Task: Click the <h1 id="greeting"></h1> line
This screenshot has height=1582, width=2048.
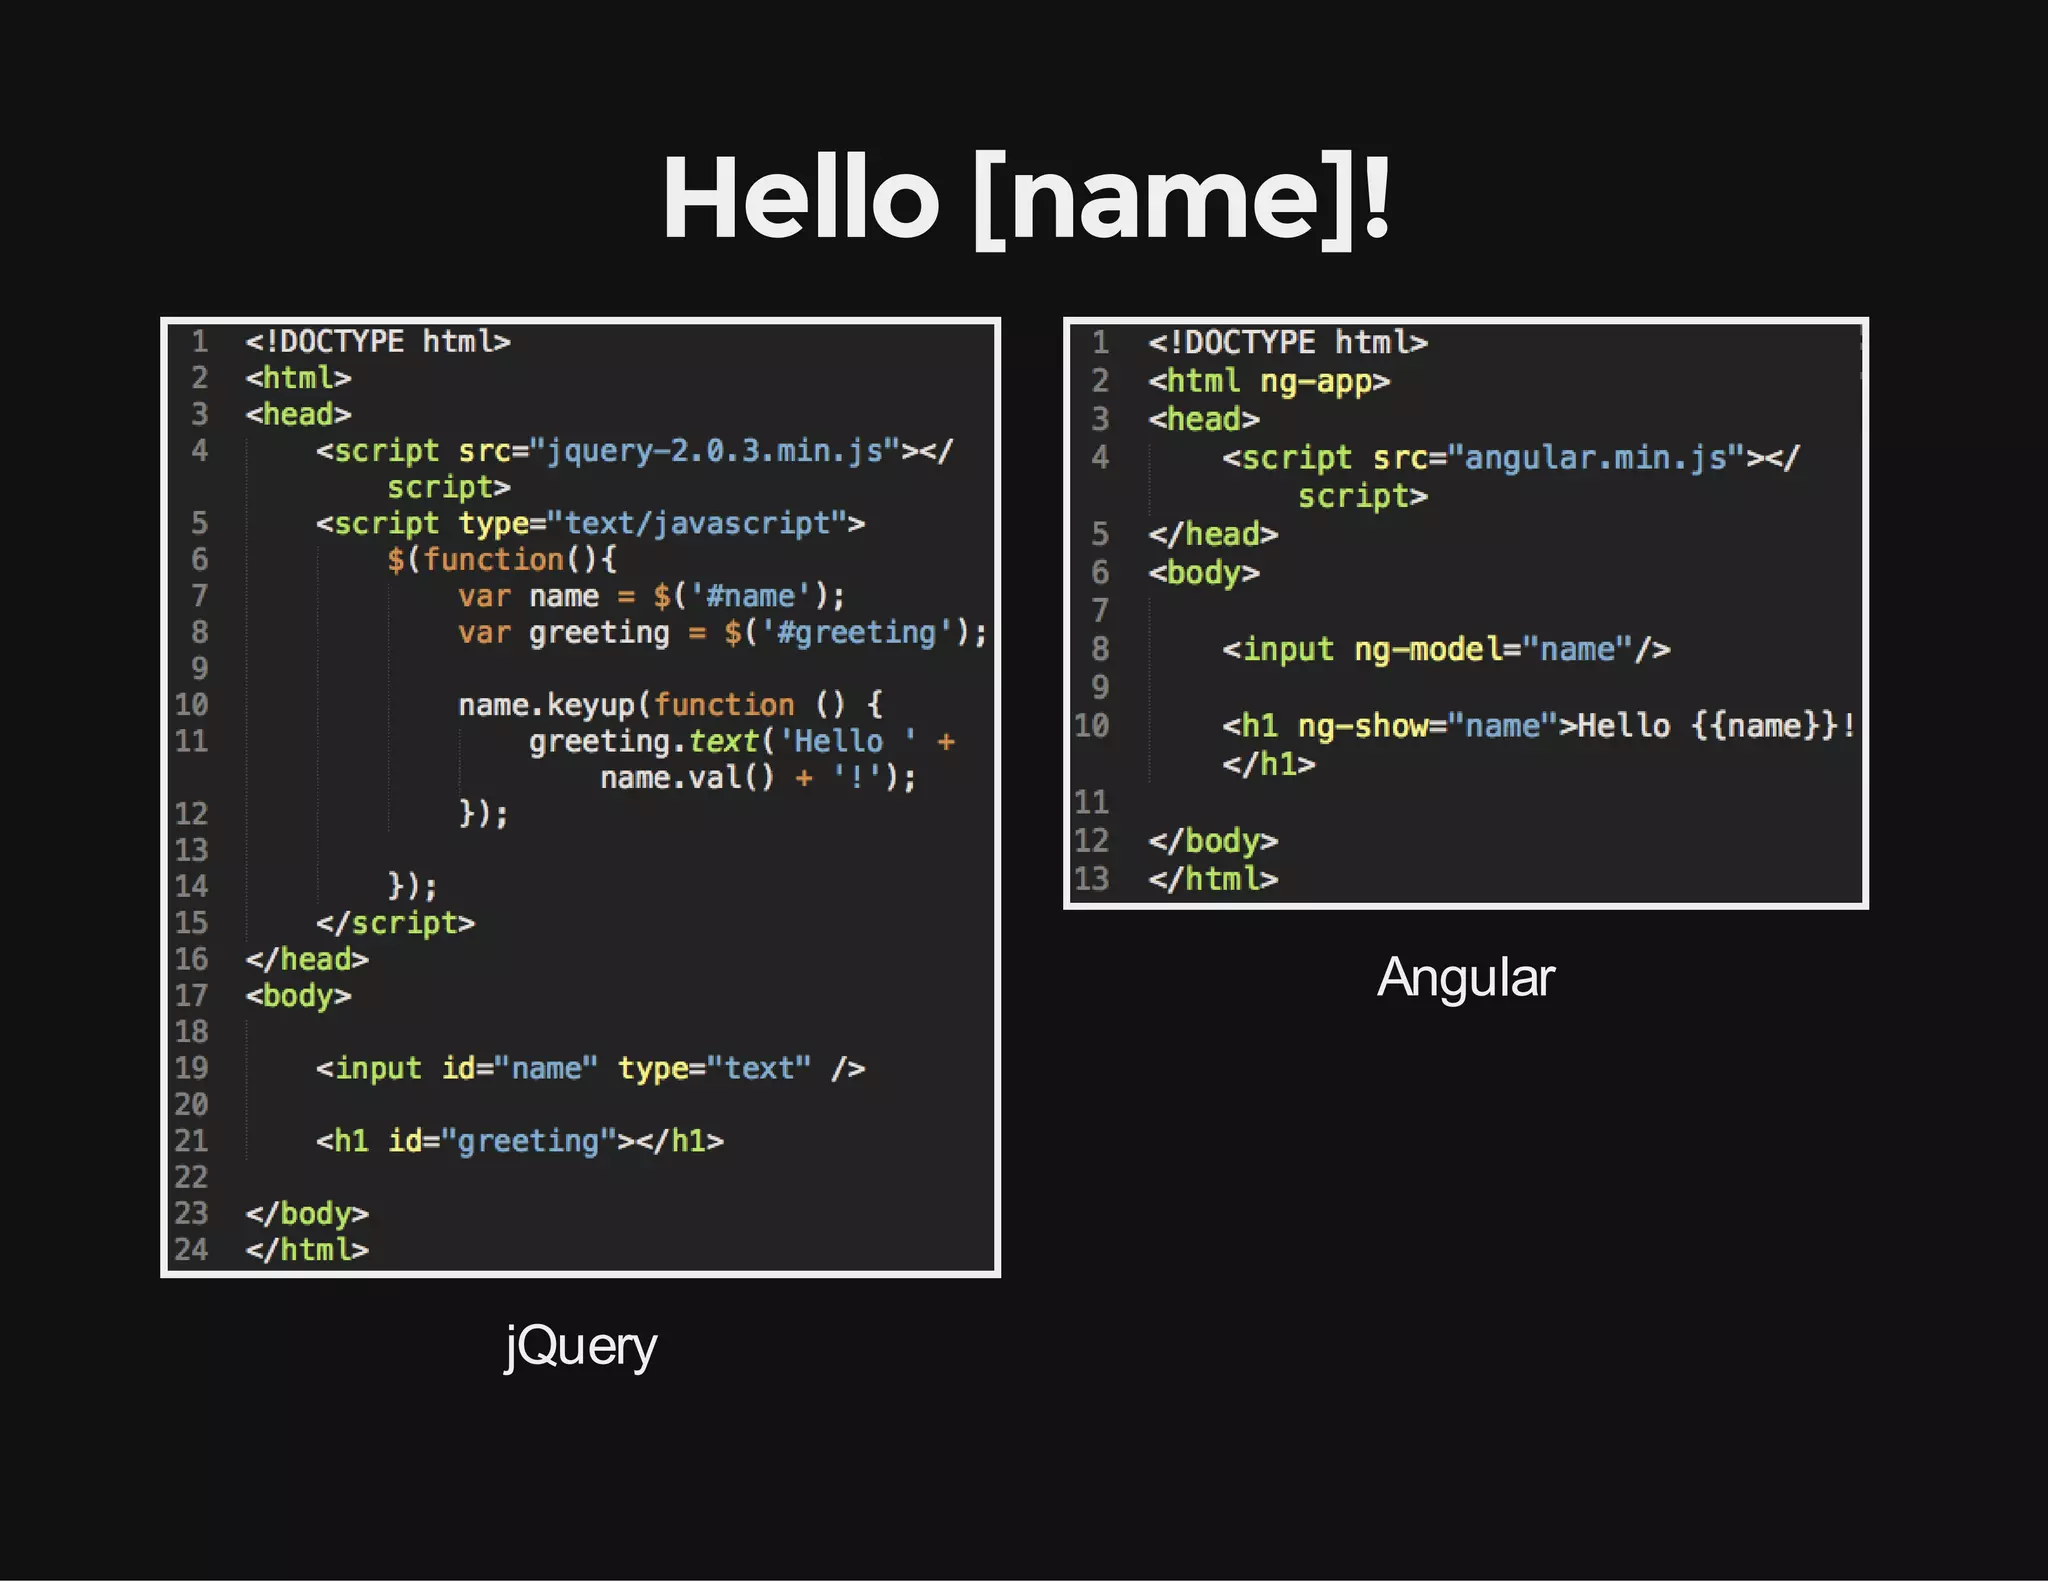Action: pos(520,1141)
